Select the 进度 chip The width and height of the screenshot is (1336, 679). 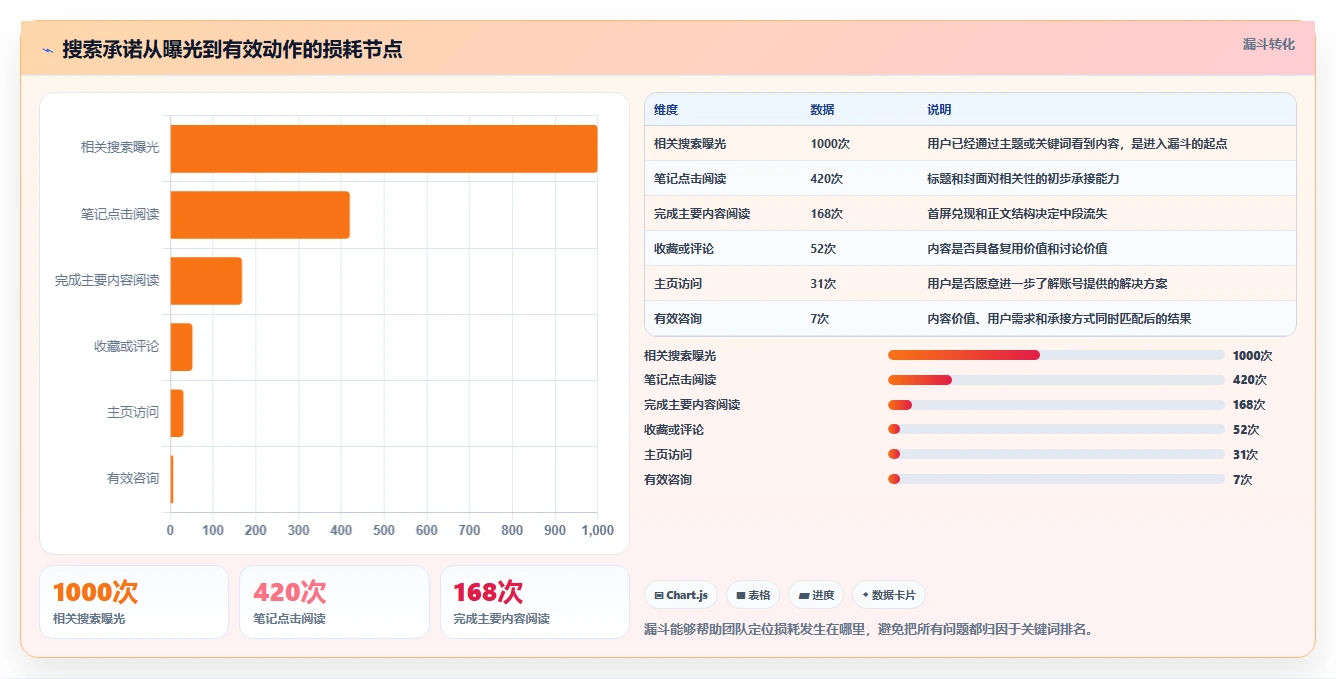(816, 595)
